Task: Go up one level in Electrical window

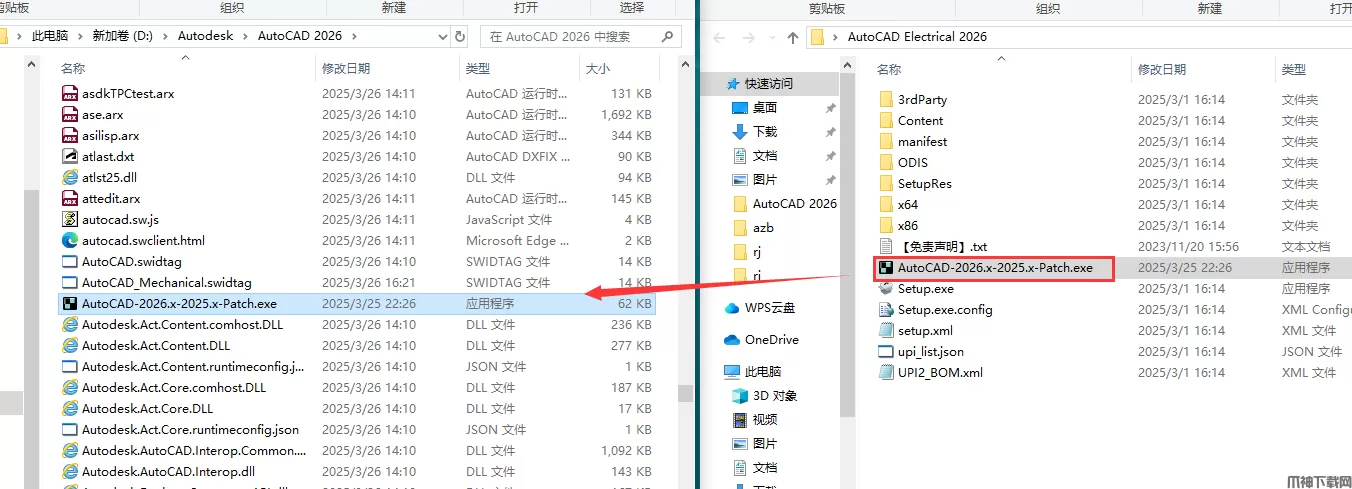Action: (792, 37)
